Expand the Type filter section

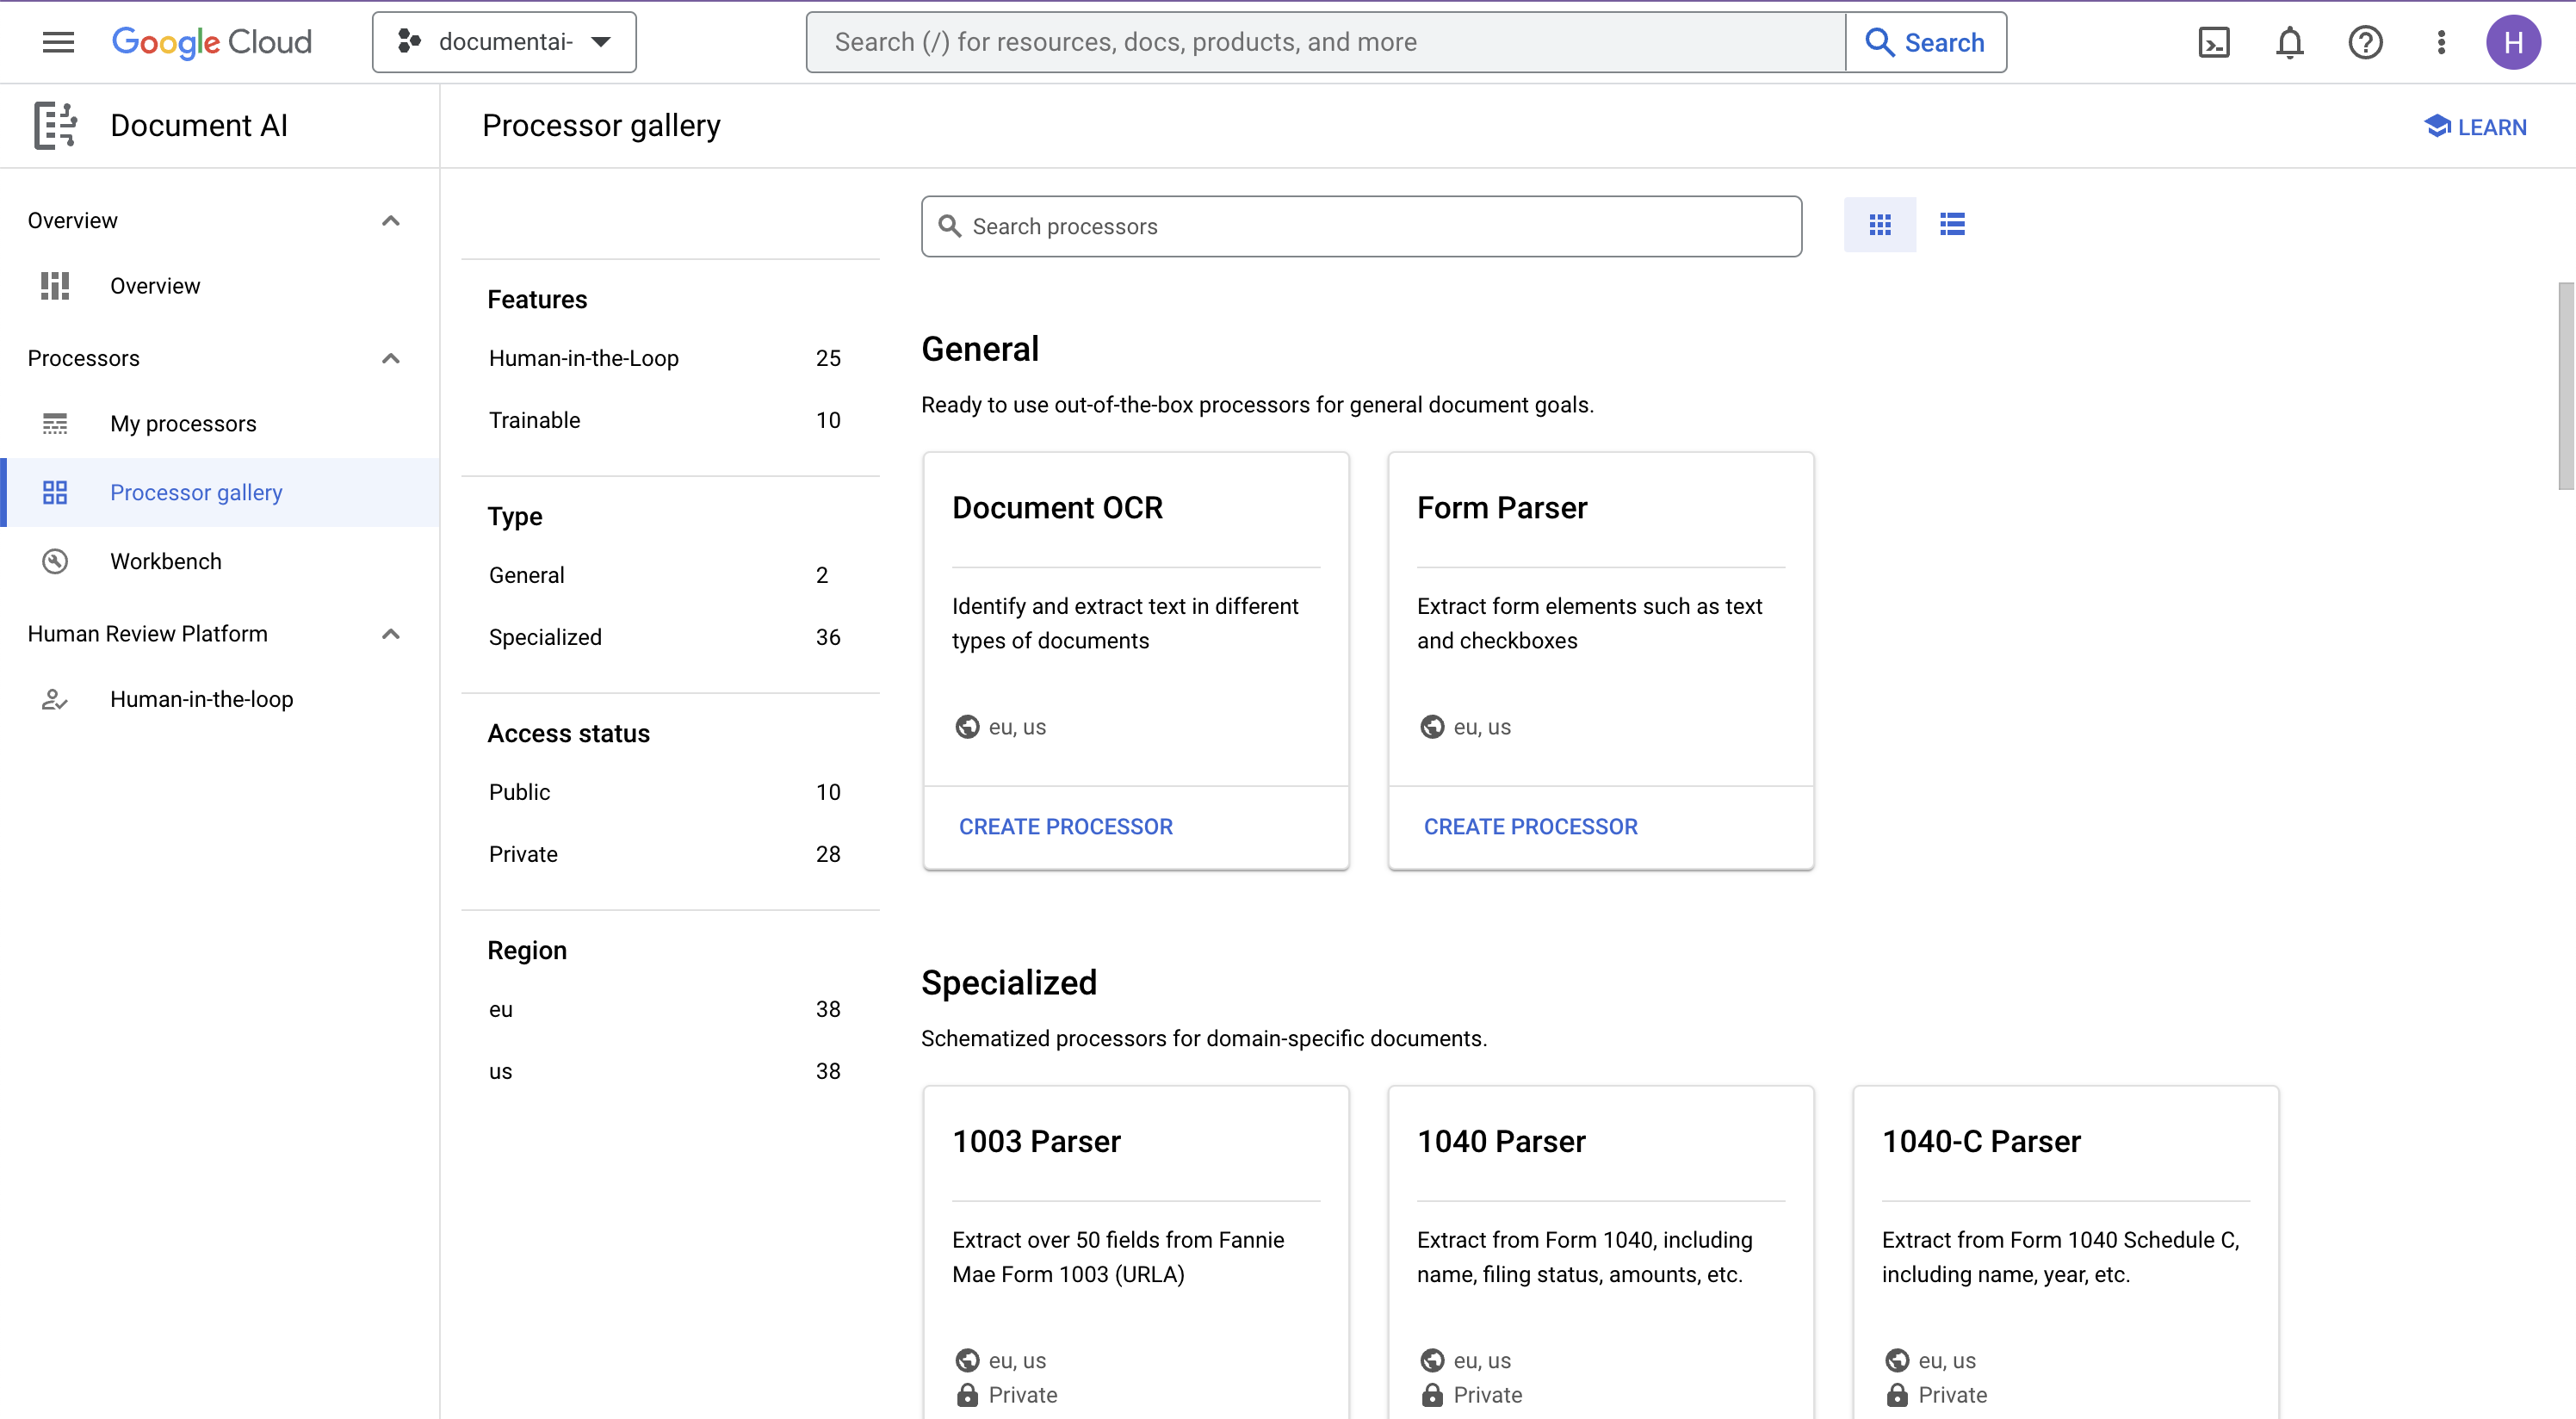(x=515, y=516)
